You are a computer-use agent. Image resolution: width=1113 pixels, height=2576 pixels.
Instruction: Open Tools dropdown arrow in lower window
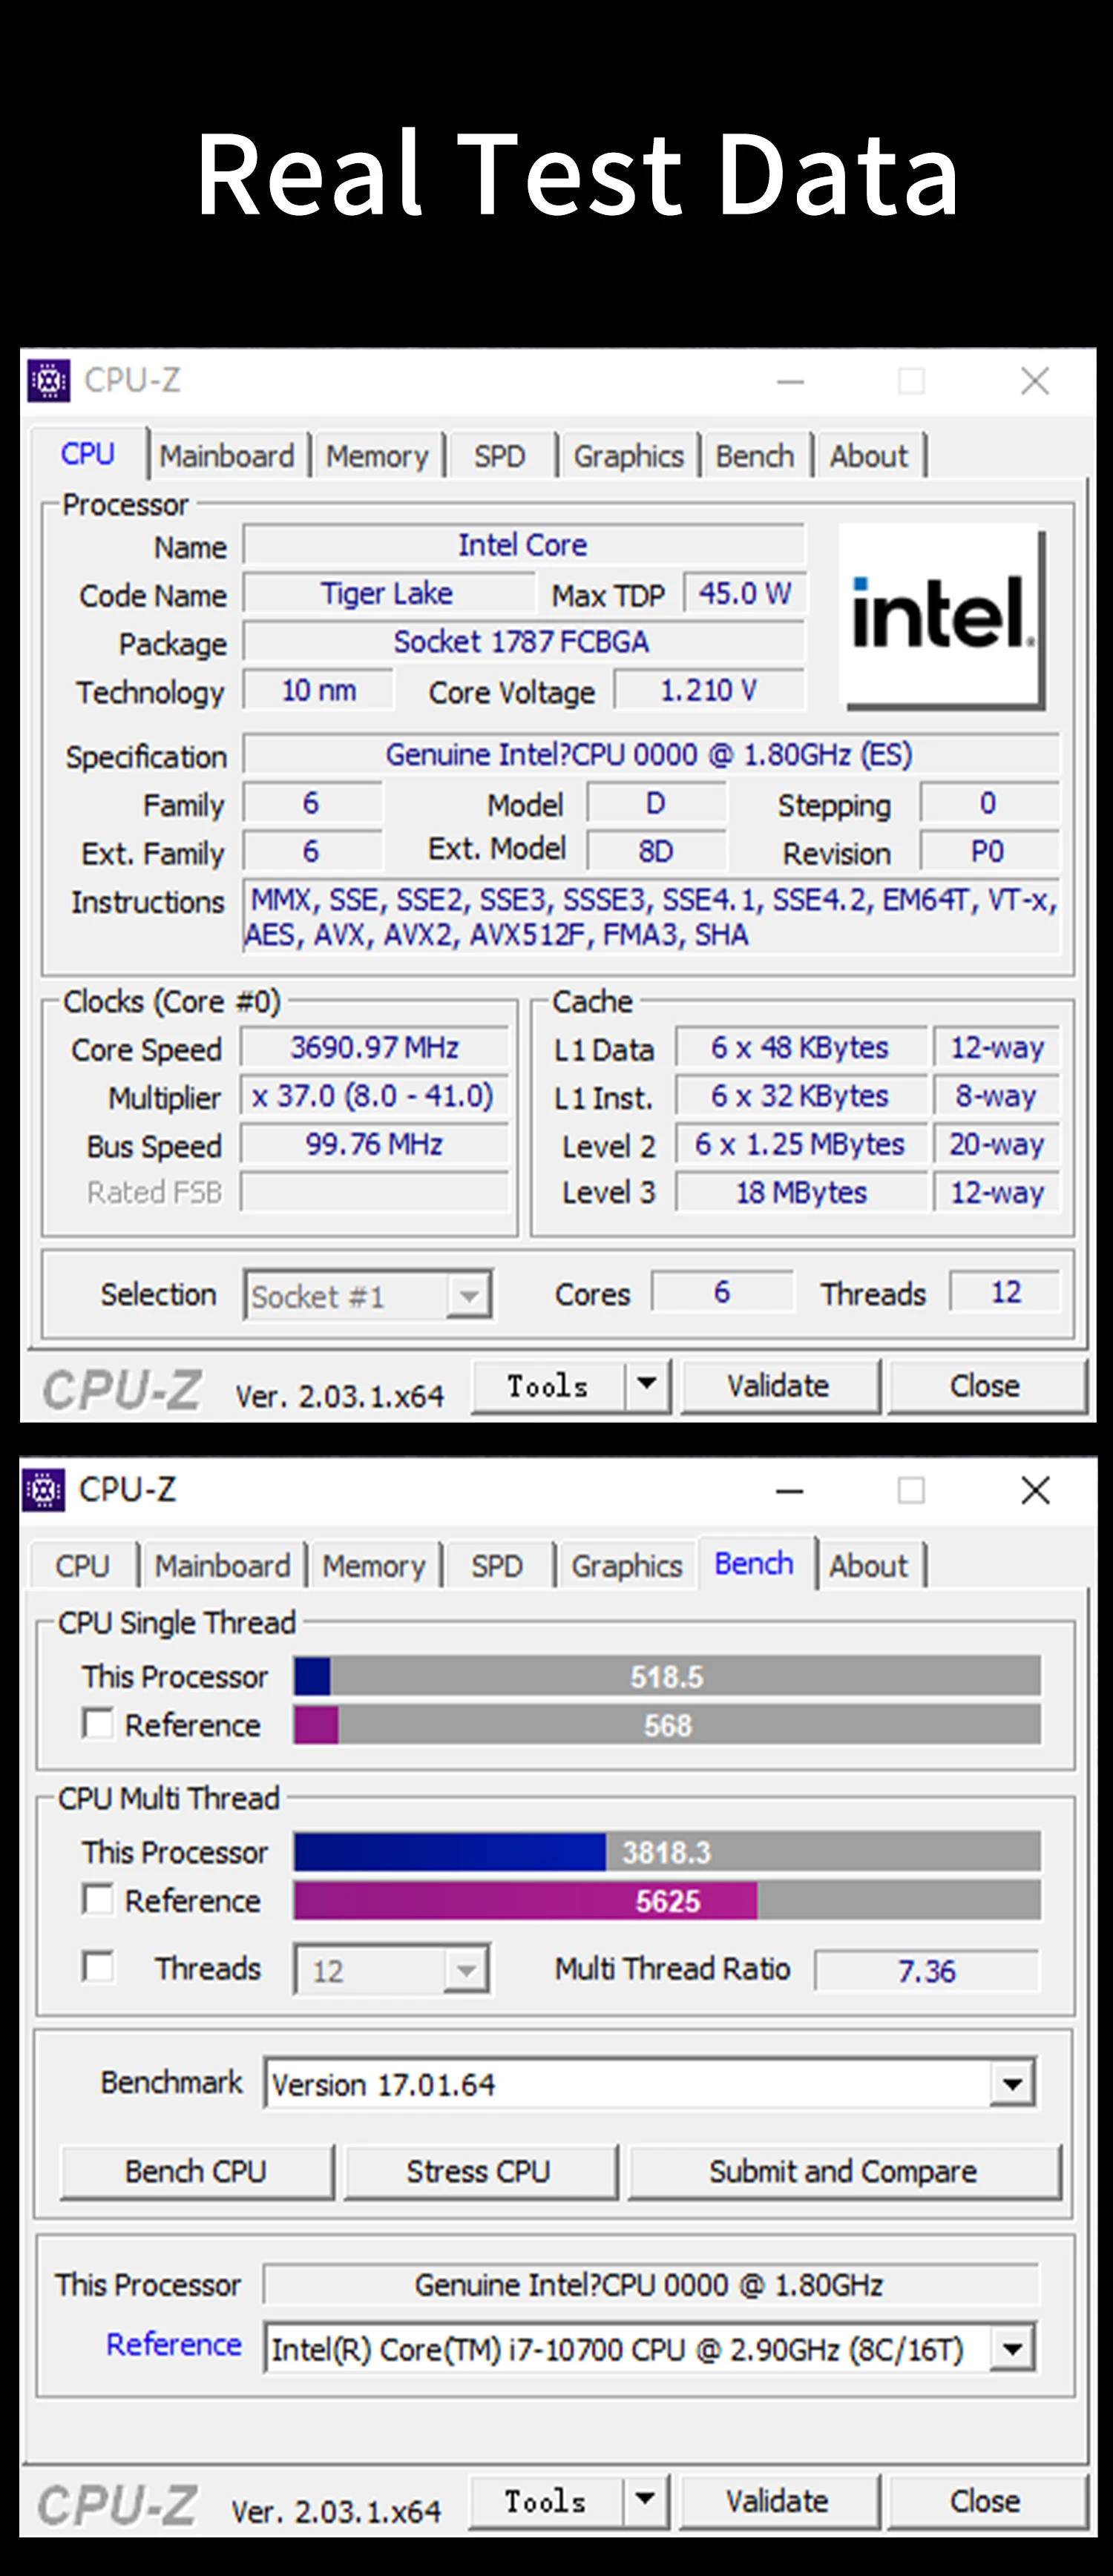click(646, 2500)
